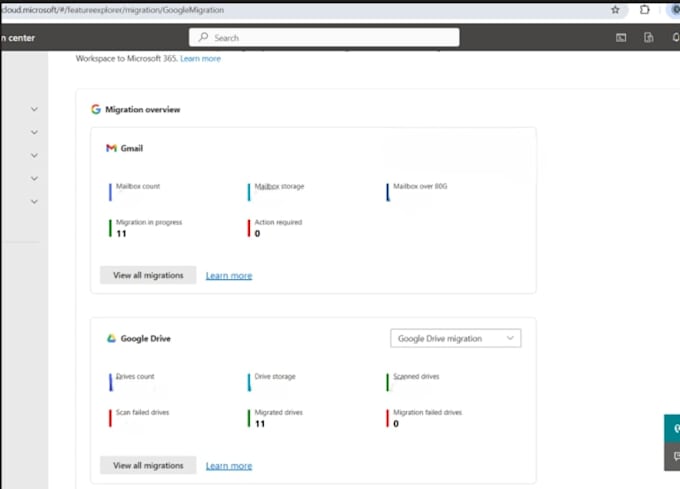Viewport: 680px width, 489px height.
Task: Click the 'Drives count' label
Action: pos(135,376)
